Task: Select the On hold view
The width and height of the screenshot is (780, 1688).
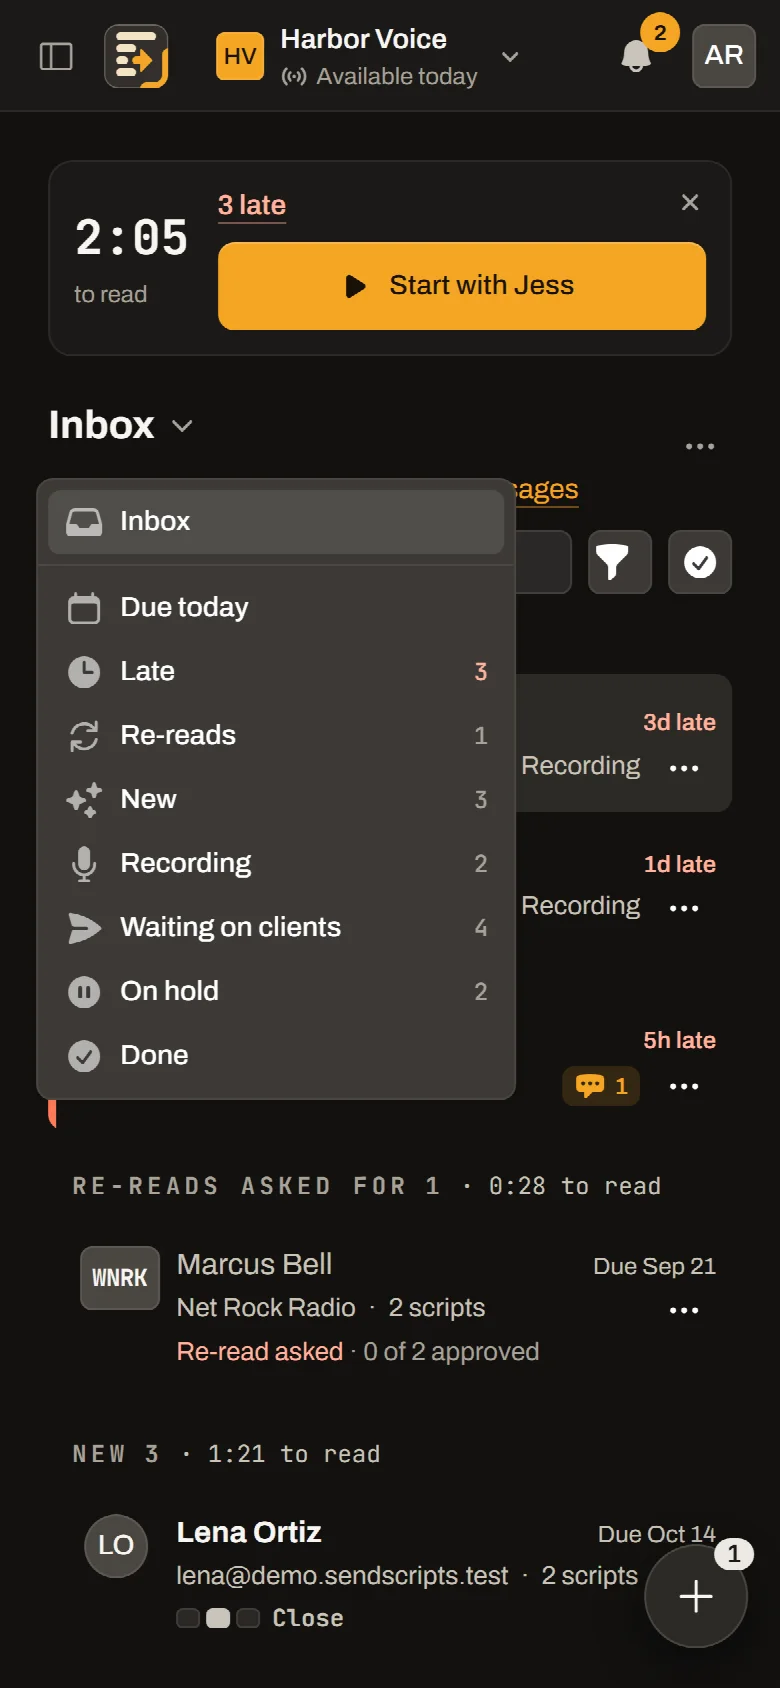Action: pyautogui.click(x=276, y=991)
